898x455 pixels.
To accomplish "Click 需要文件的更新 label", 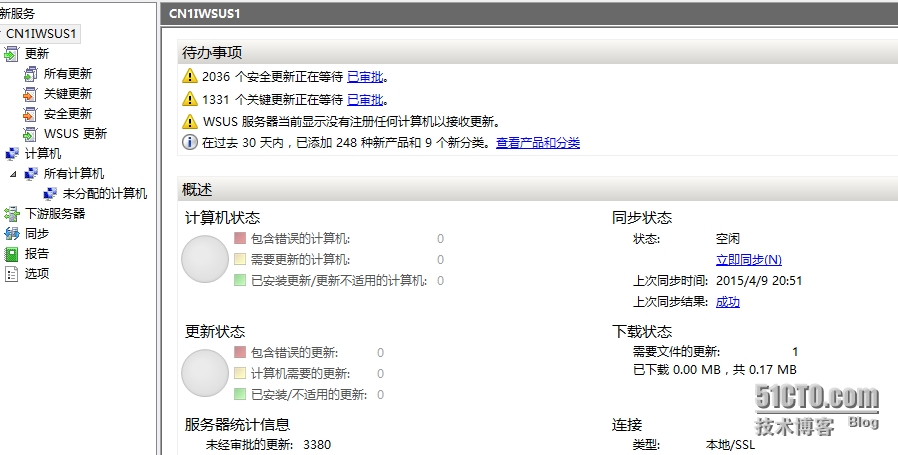I will click(676, 352).
